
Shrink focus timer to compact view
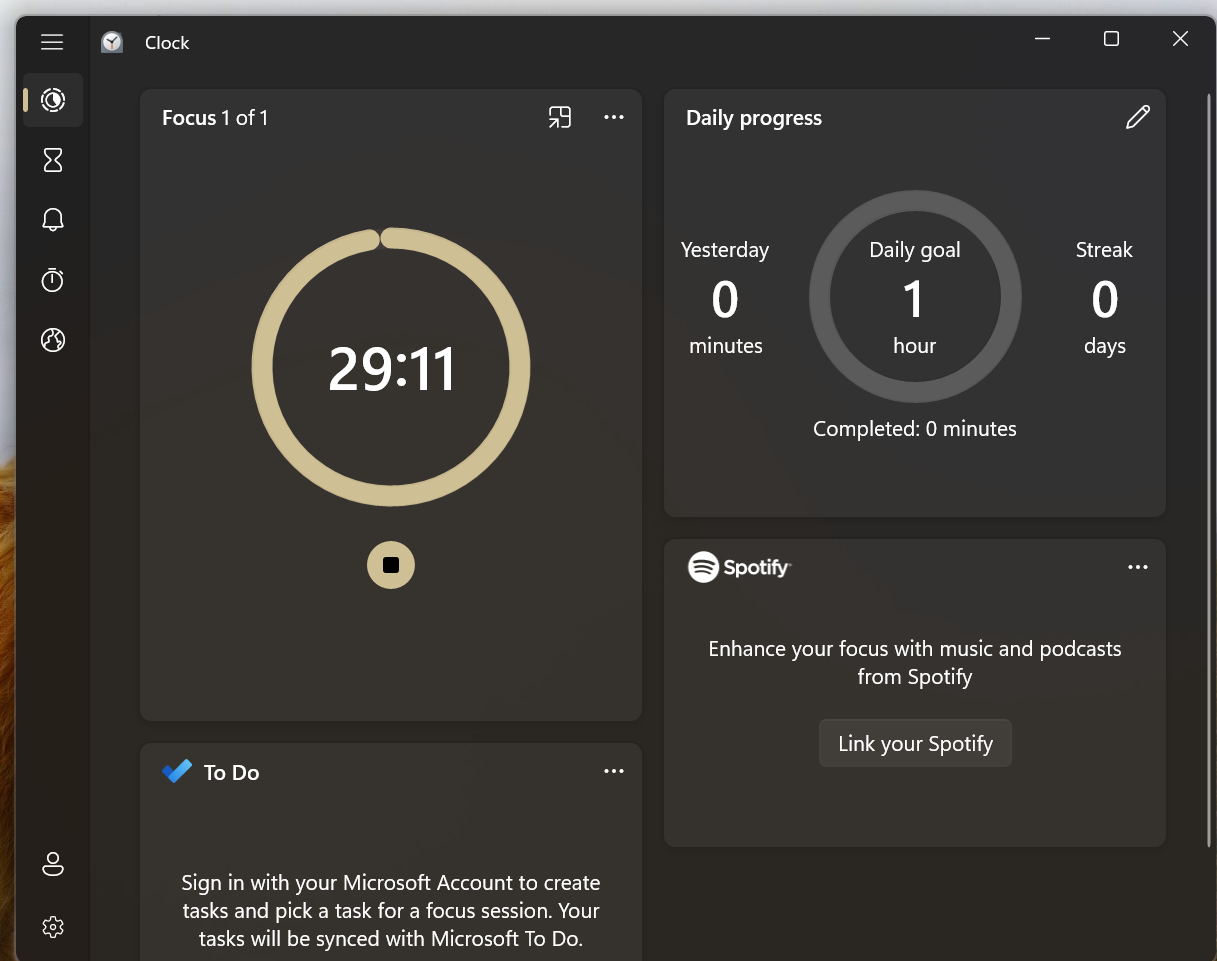point(560,118)
